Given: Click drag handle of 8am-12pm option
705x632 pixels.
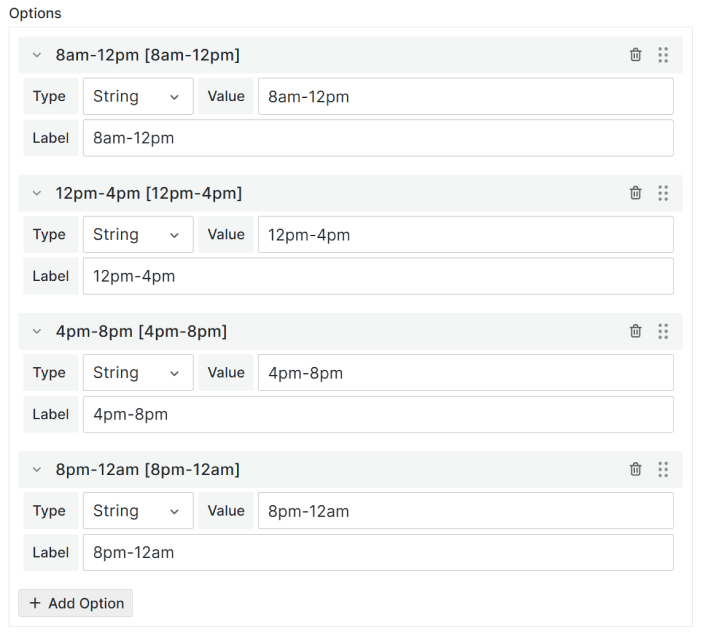Looking at the screenshot, I should pyautogui.click(x=663, y=55).
